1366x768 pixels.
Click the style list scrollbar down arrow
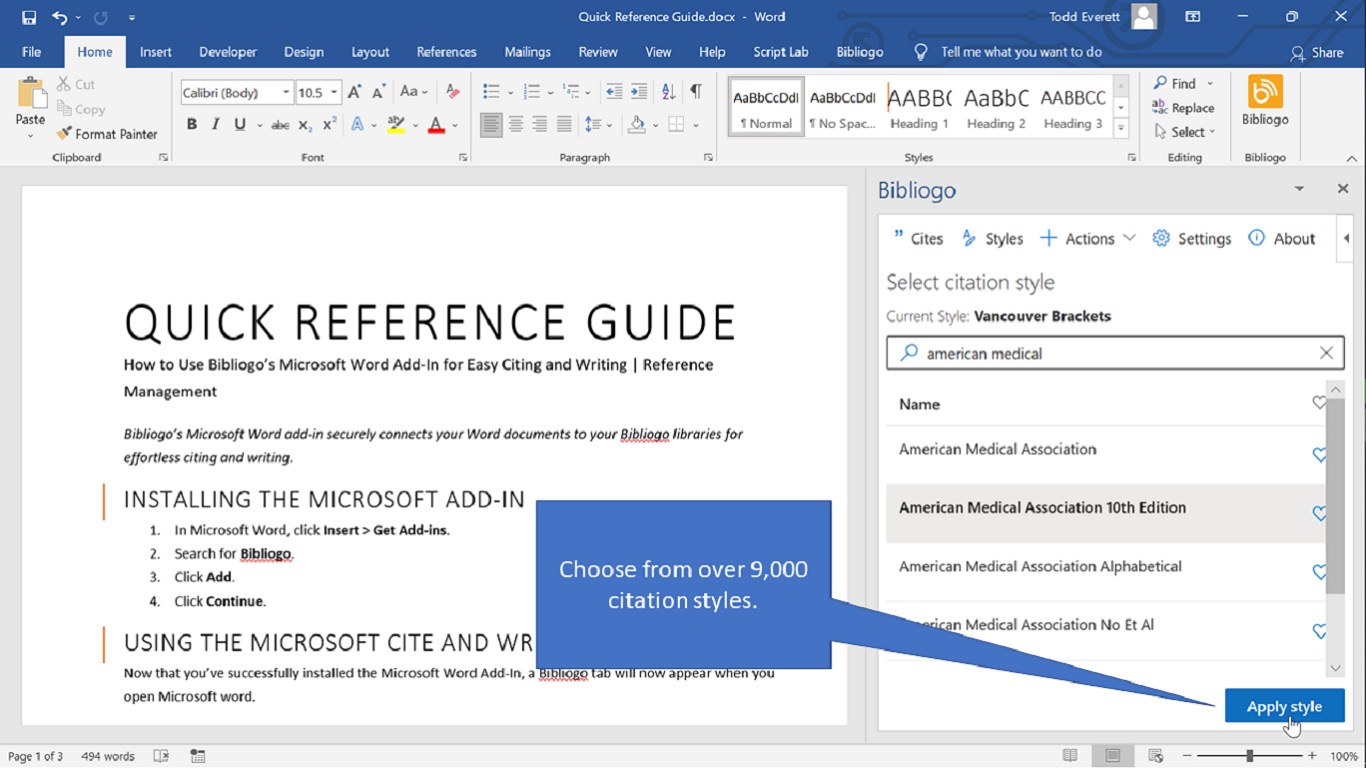point(1335,667)
